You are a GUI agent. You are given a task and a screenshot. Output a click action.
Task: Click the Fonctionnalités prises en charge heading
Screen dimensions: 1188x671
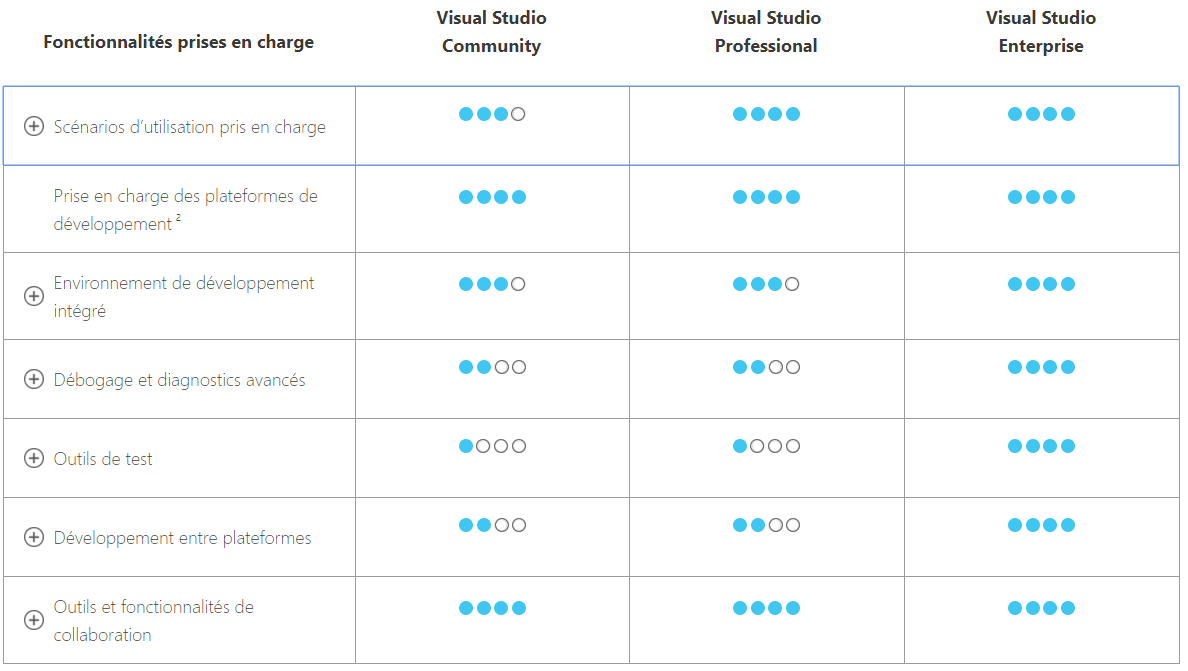pos(178,42)
